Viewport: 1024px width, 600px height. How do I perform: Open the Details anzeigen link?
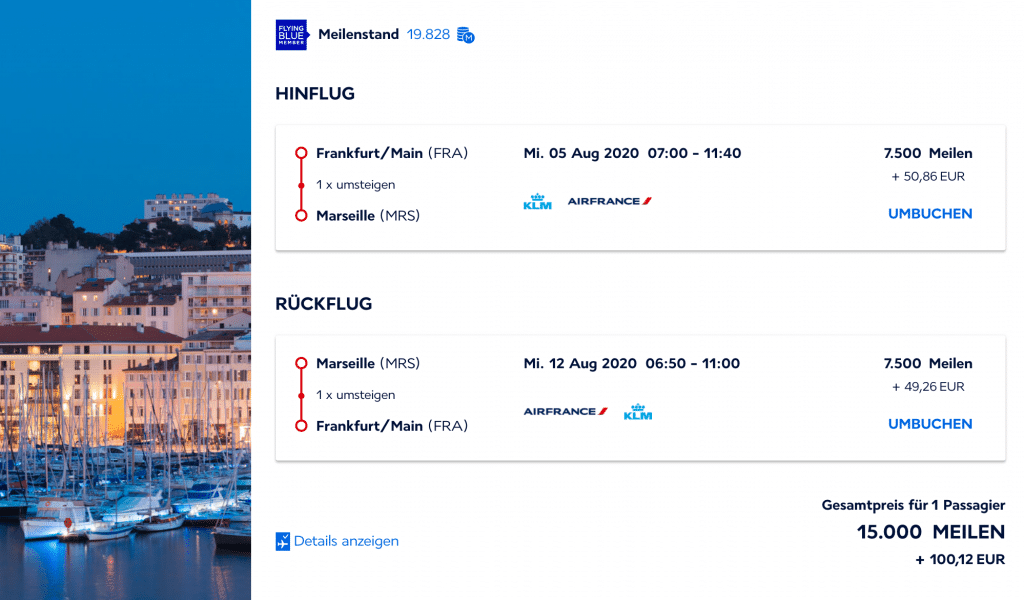[346, 541]
